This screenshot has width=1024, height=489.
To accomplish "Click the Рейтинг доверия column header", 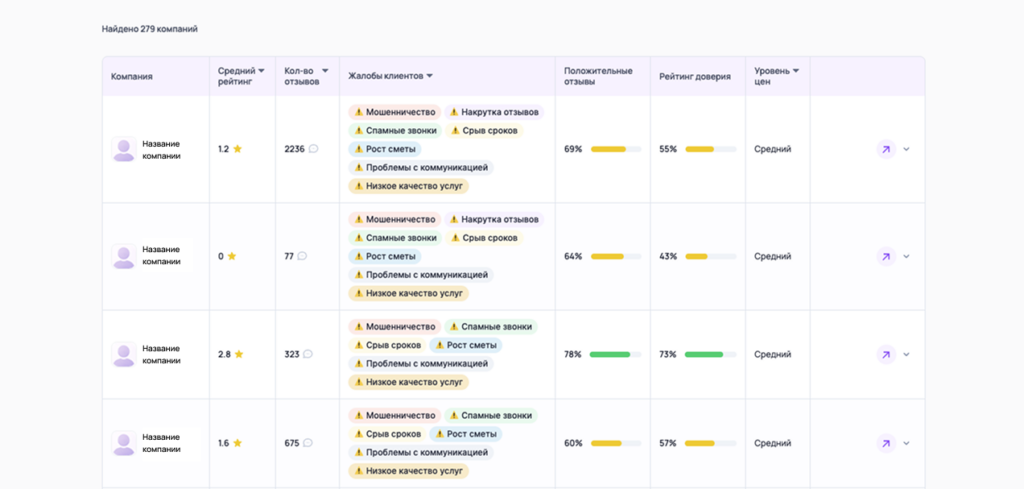I will [694, 76].
